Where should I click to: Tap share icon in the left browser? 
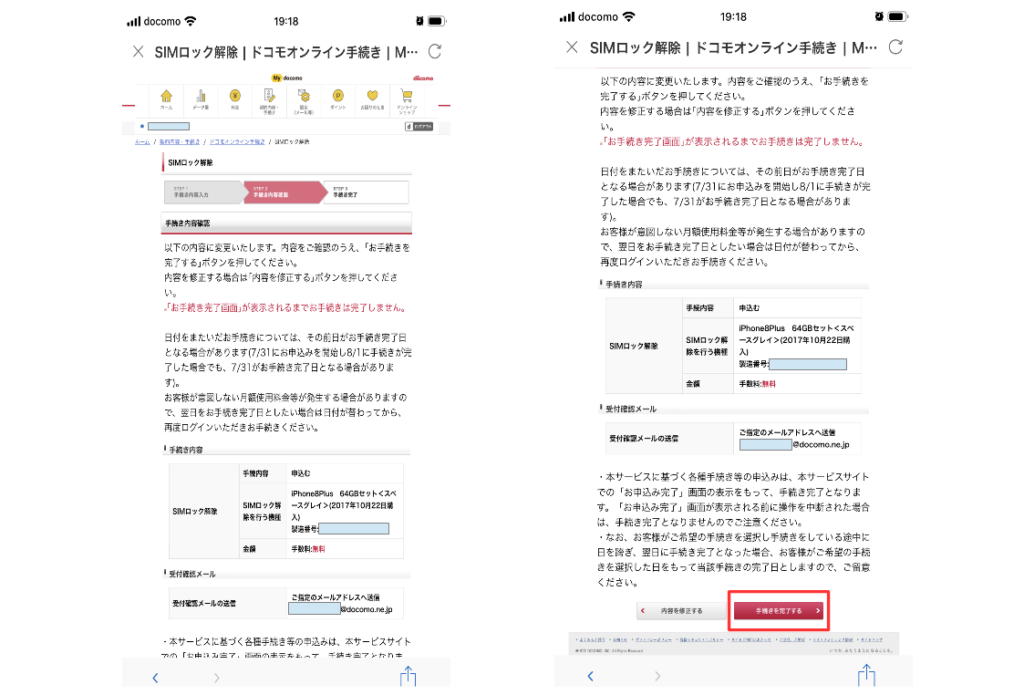(408, 677)
